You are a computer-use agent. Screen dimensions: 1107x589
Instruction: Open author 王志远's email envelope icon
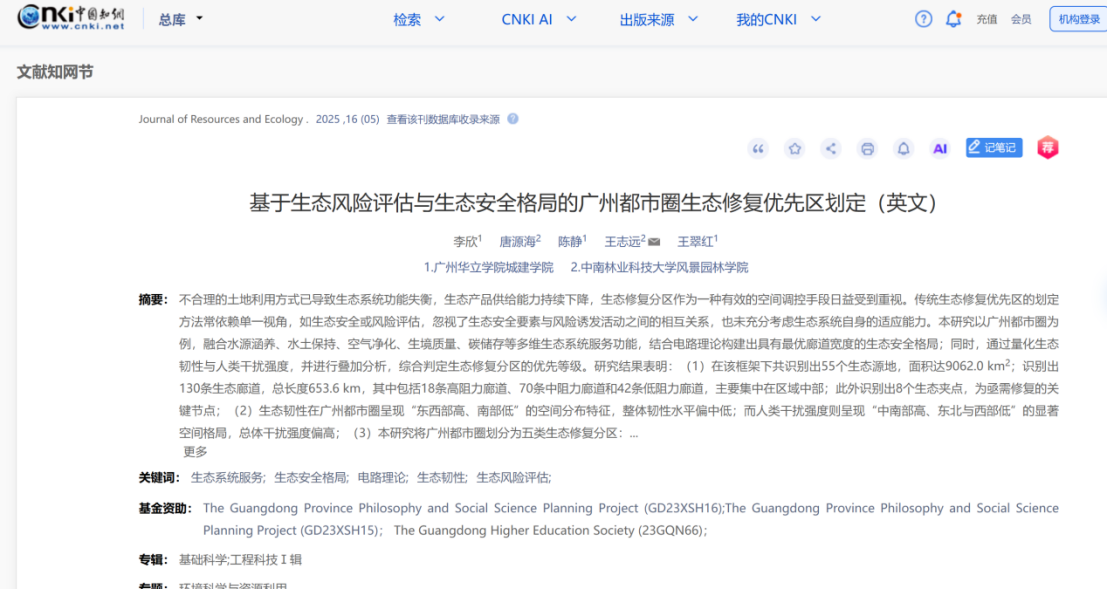click(x=654, y=242)
